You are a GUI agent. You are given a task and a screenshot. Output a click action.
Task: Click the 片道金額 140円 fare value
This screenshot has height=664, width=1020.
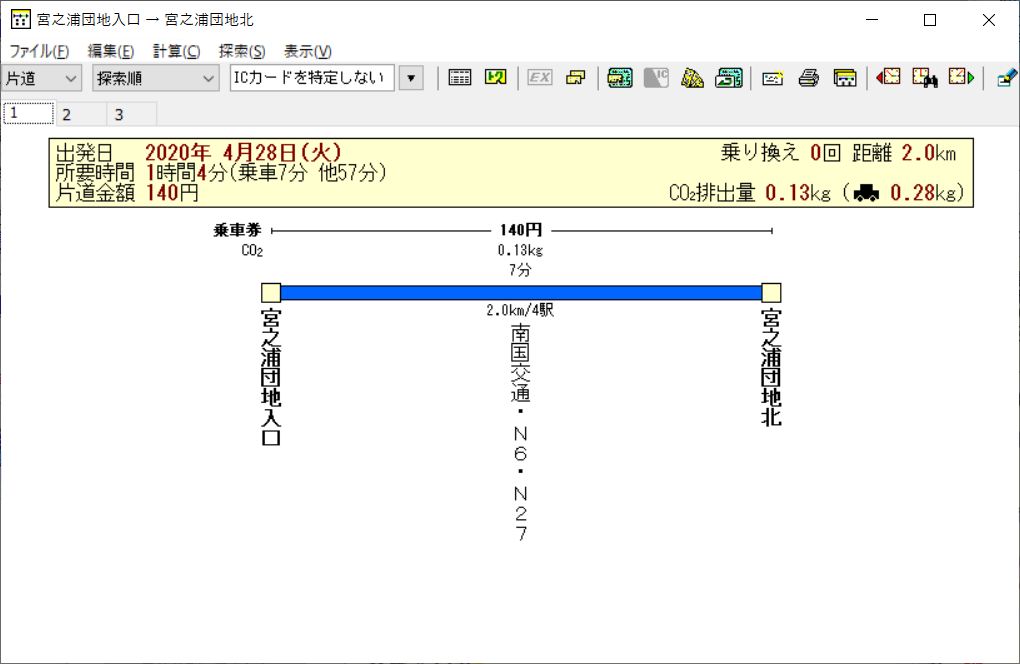pyautogui.click(x=127, y=193)
